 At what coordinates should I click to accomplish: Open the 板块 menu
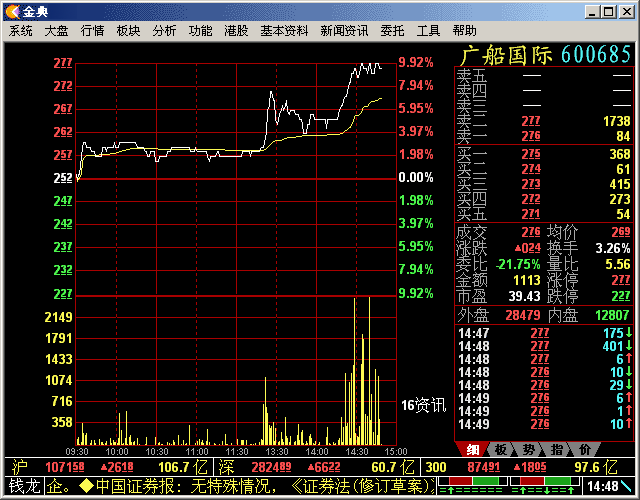(x=128, y=31)
